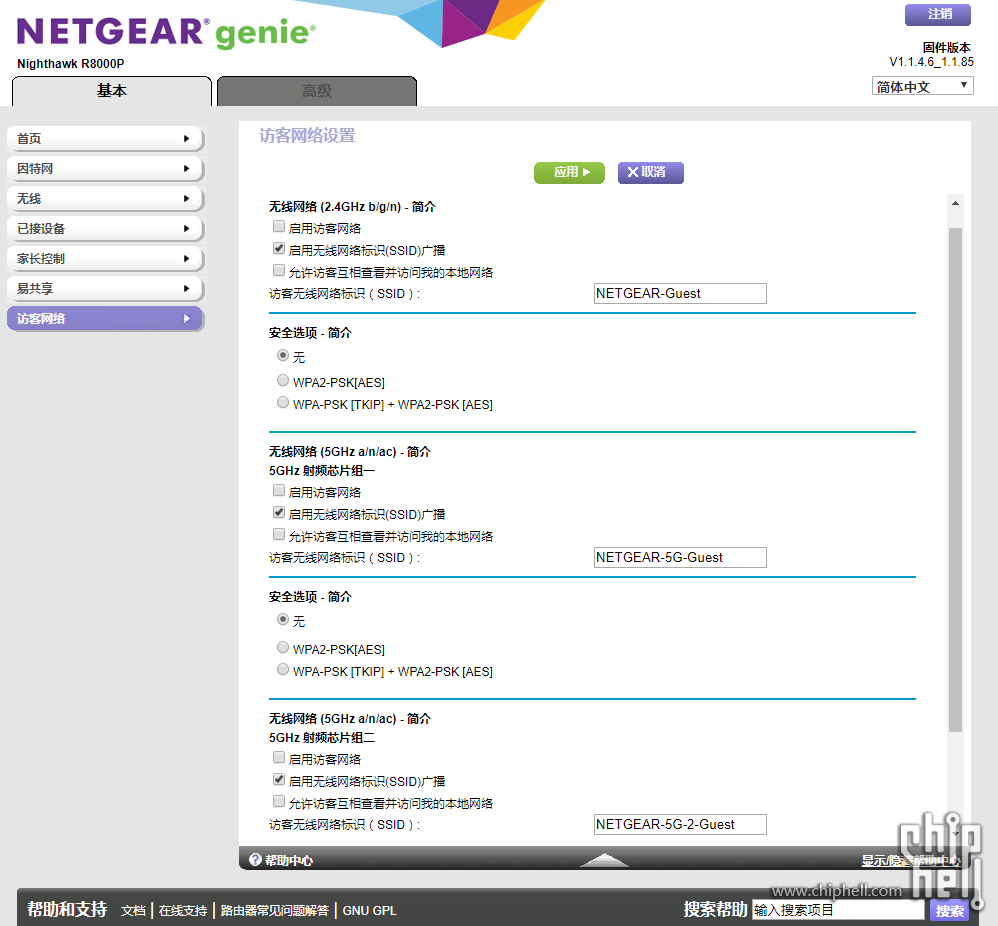Click the NETGEAR-5G-2-Guest SSID input field
The width and height of the screenshot is (998, 926).
(x=680, y=824)
